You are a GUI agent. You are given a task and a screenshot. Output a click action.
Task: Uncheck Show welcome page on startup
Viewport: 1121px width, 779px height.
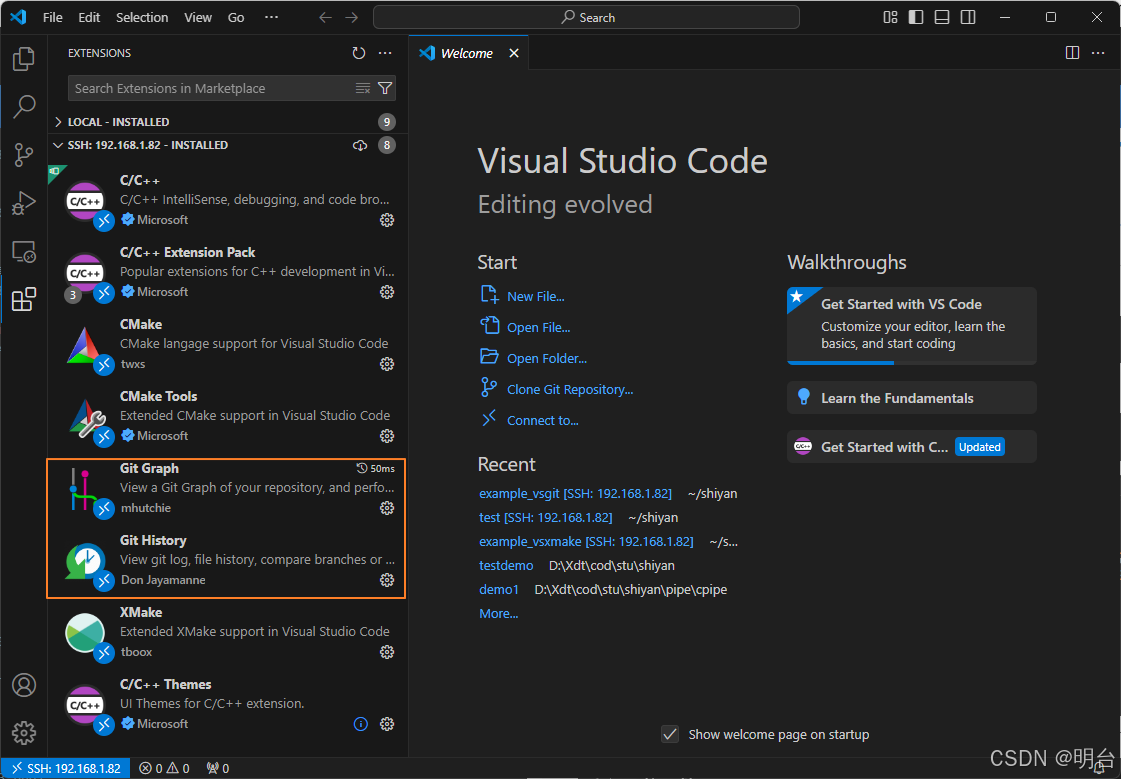670,734
